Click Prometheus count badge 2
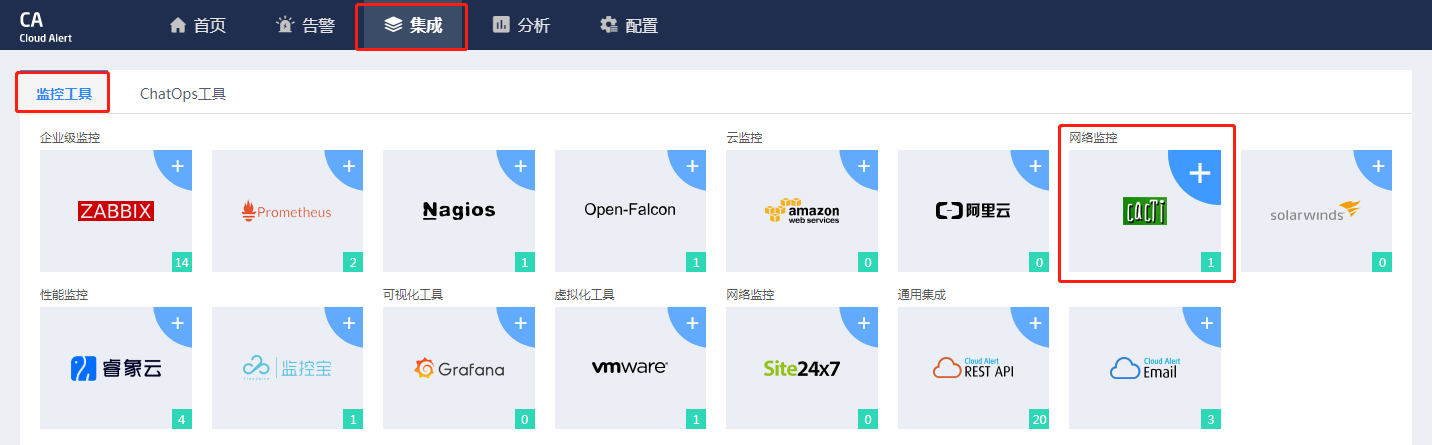 click(x=353, y=263)
